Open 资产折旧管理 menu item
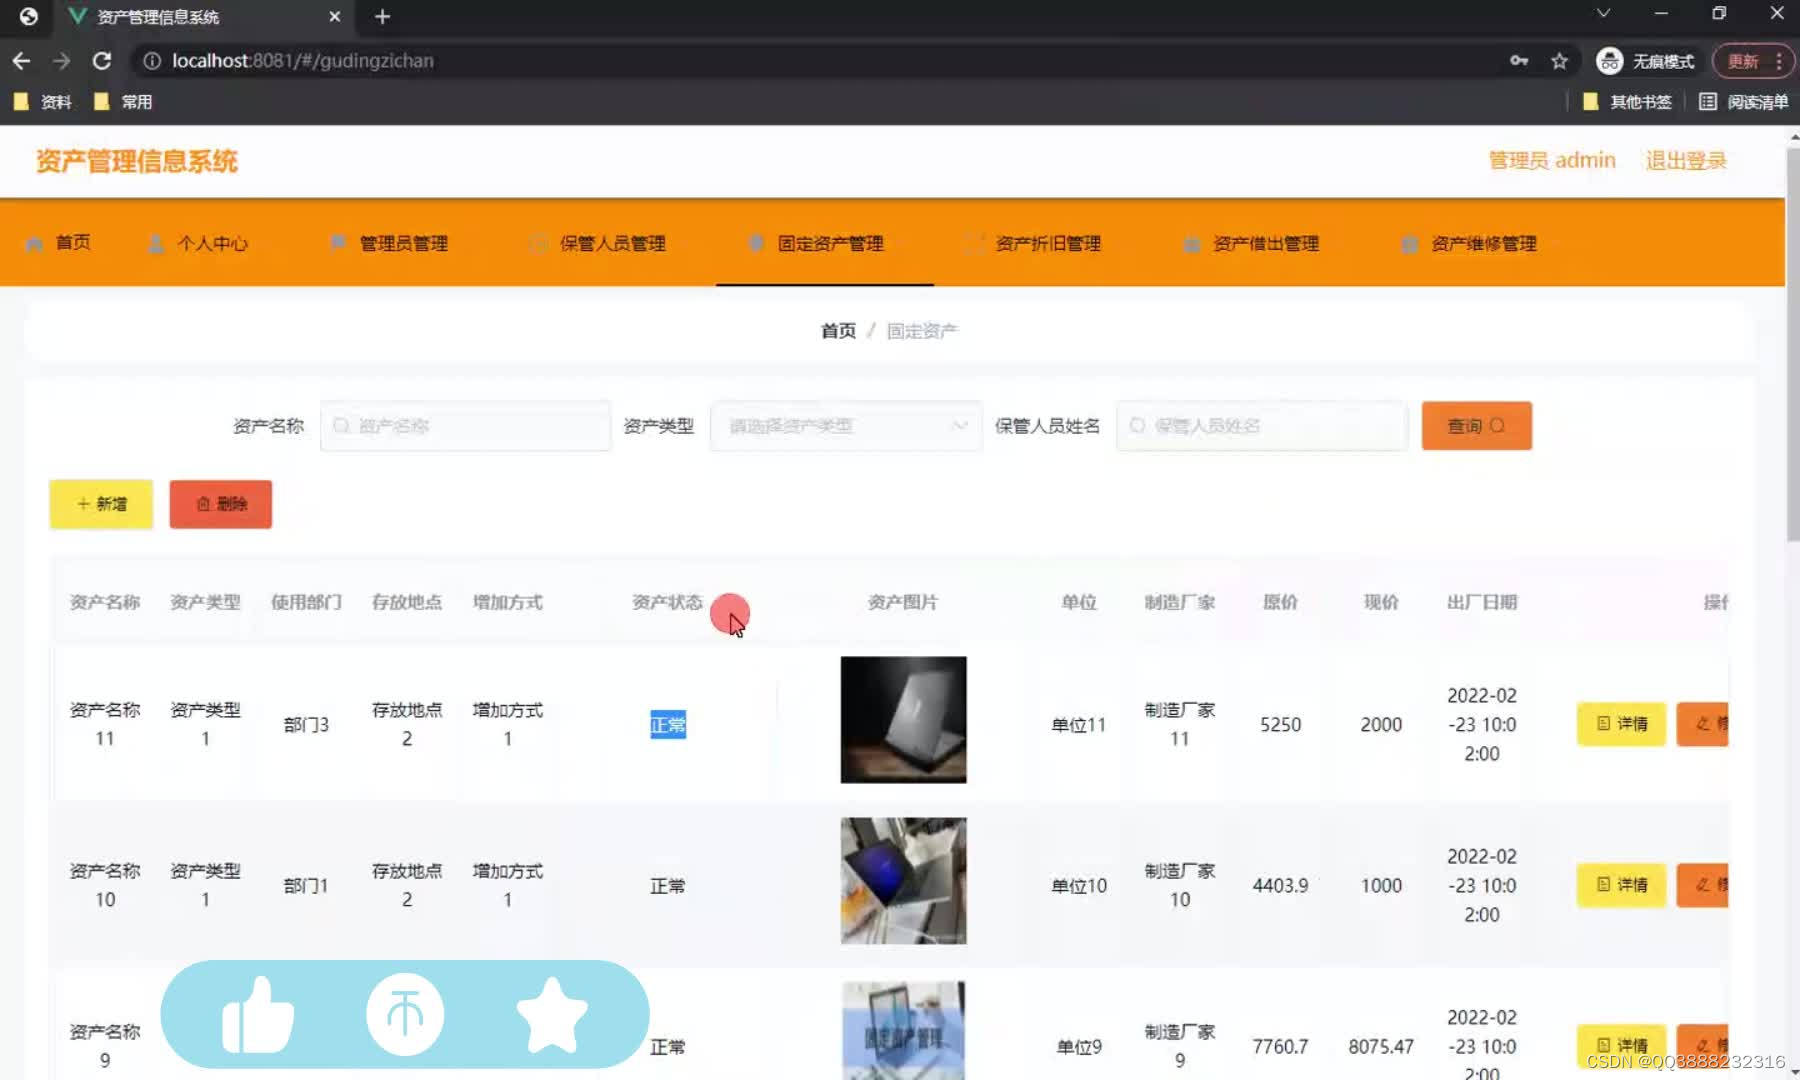 pos(1035,243)
